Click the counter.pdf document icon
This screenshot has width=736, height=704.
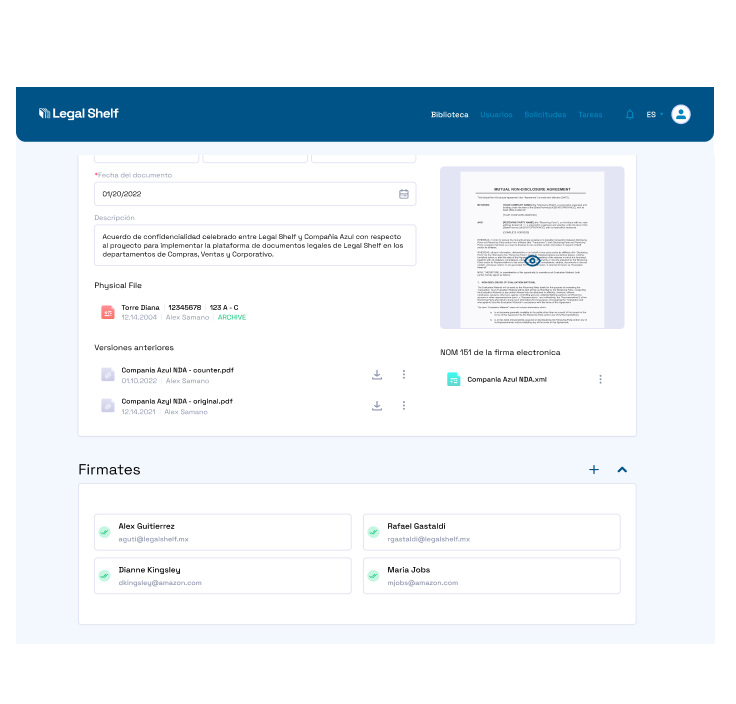coord(108,375)
